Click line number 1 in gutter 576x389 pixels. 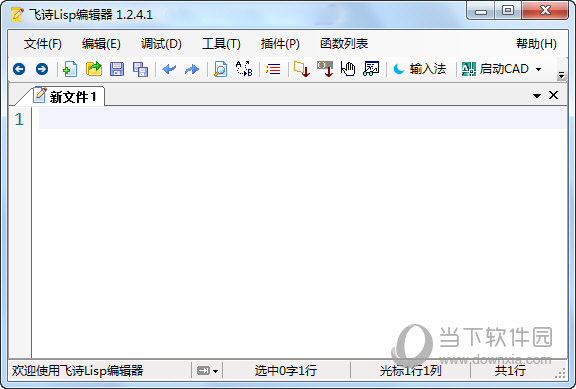[19, 119]
